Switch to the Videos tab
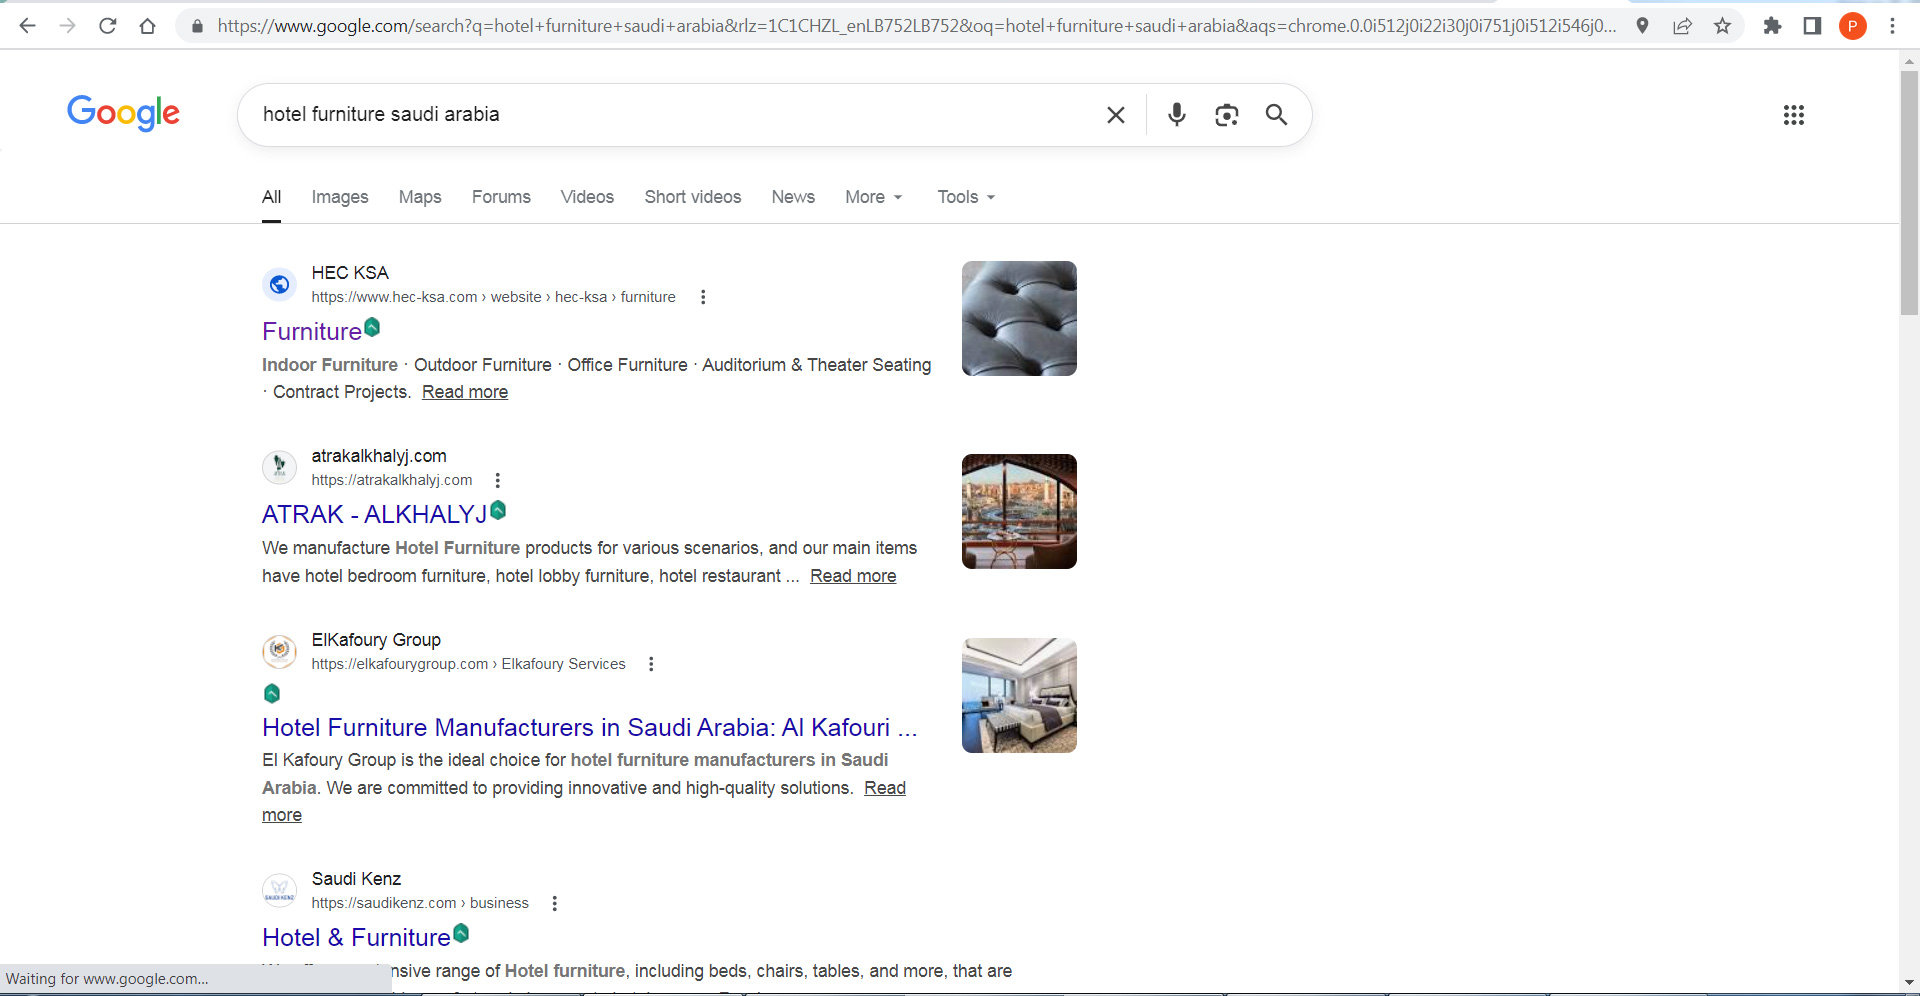The image size is (1920, 996). pos(587,197)
